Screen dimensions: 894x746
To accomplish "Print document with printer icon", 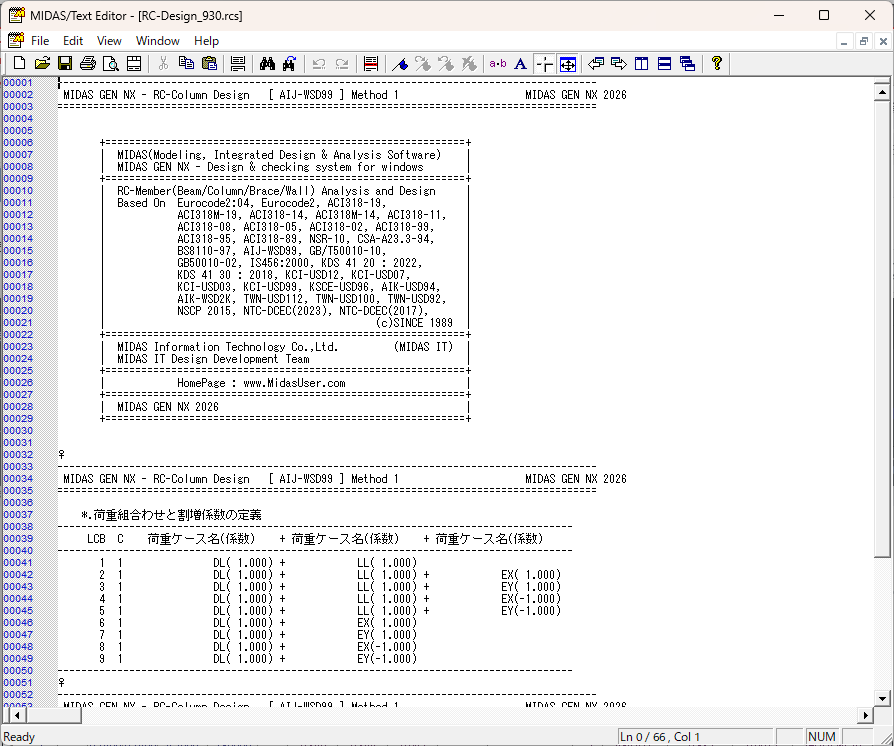I will tap(88, 63).
